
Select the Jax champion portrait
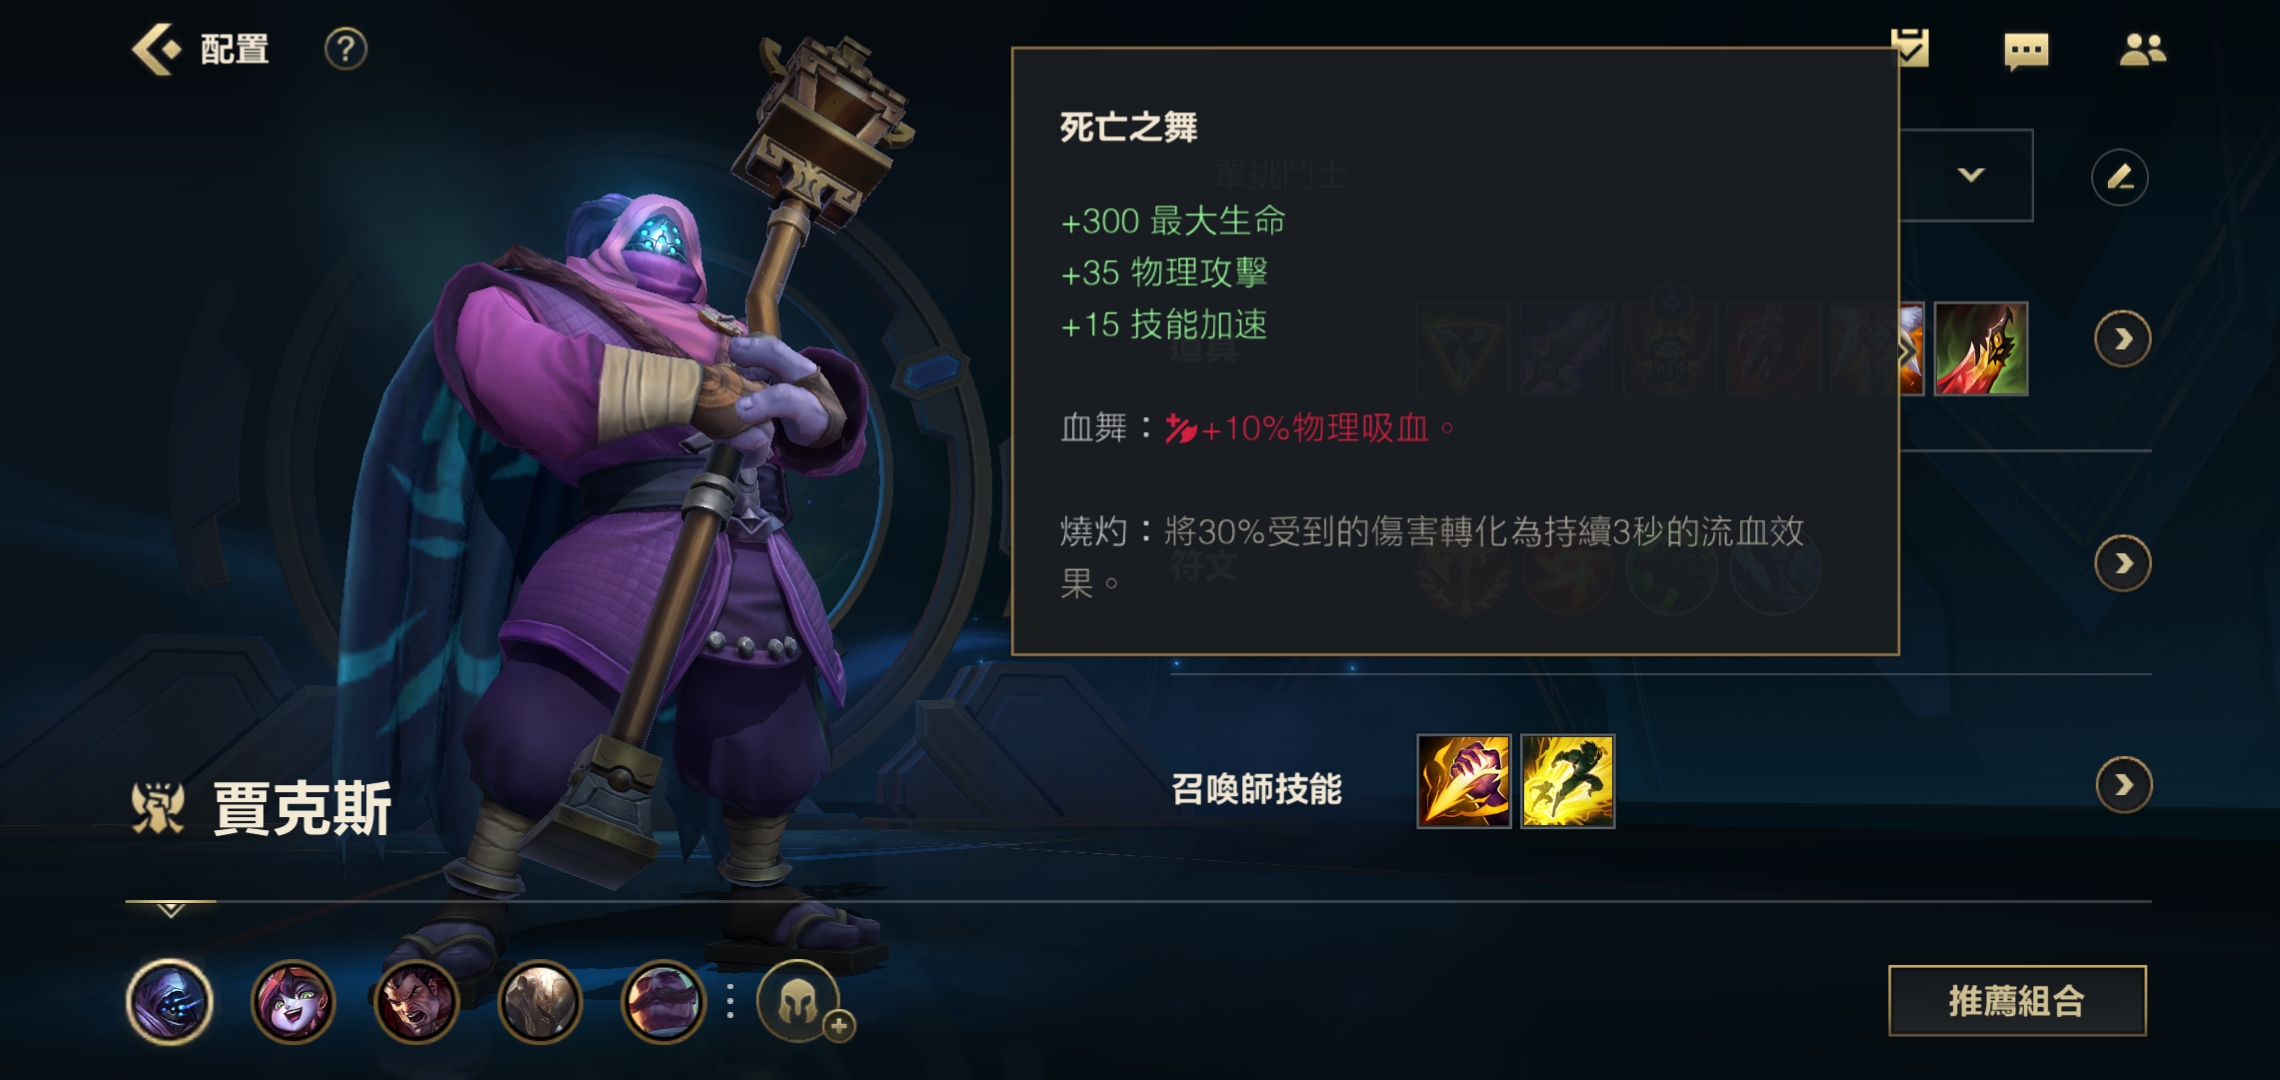click(170, 1002)
